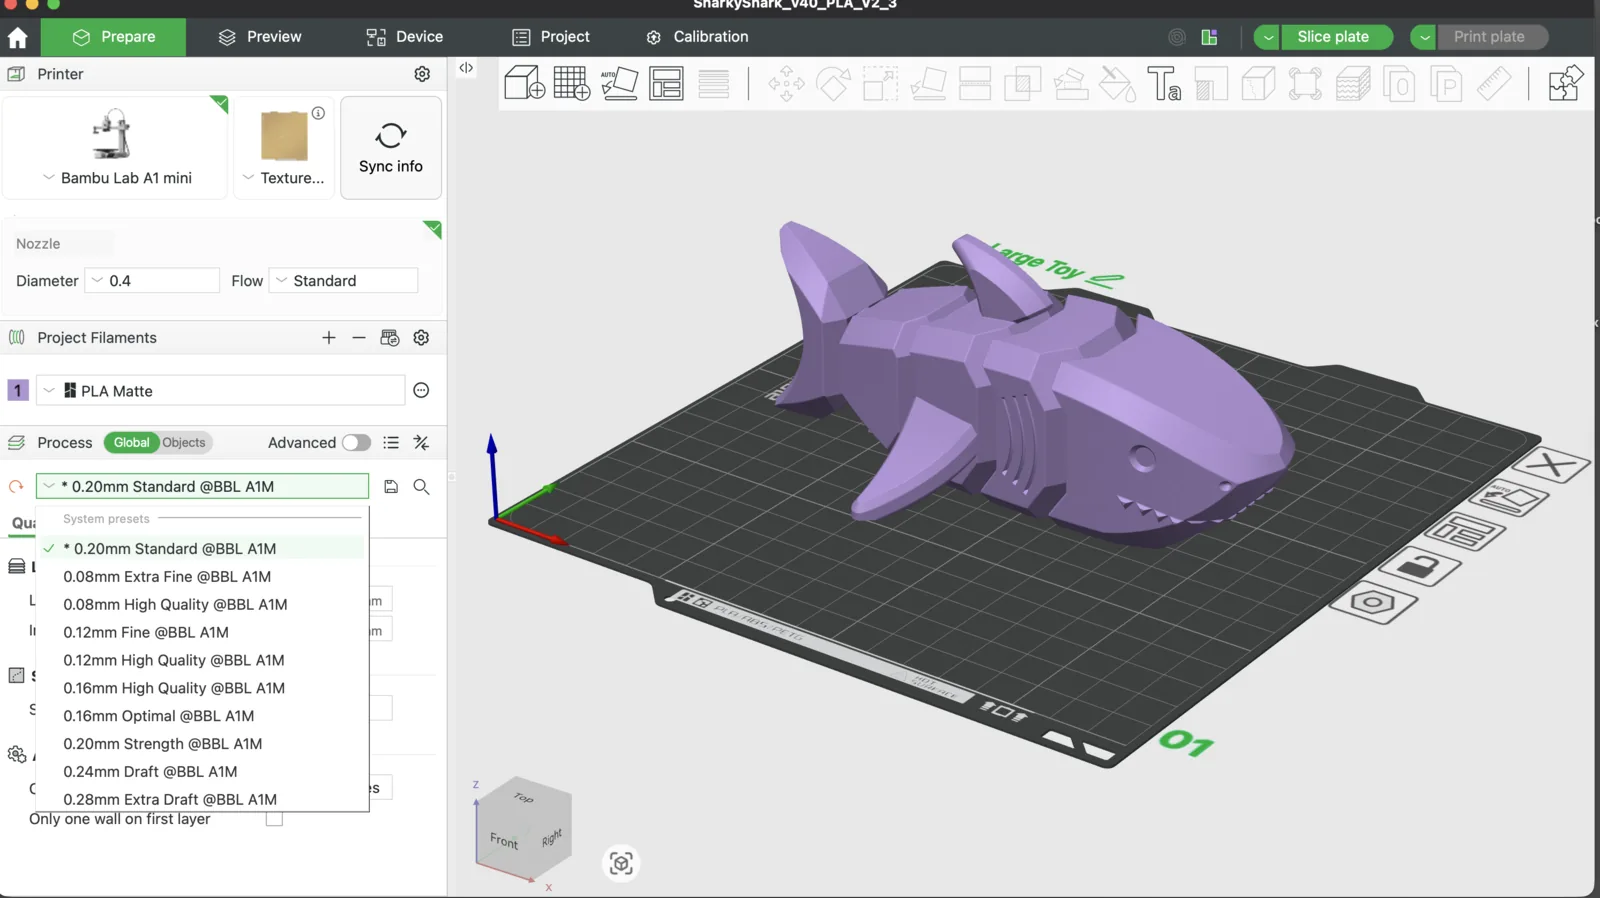The width and height of the screenshot is (1600, 898).
Task: Click the Slice plate button
Action: point(1332,37)
